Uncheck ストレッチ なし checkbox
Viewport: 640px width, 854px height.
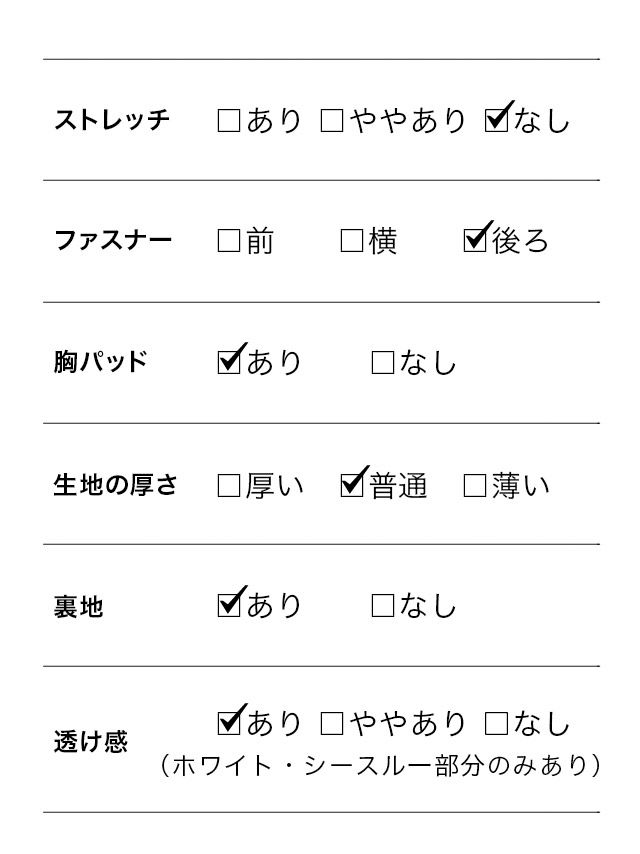(495, 121)
